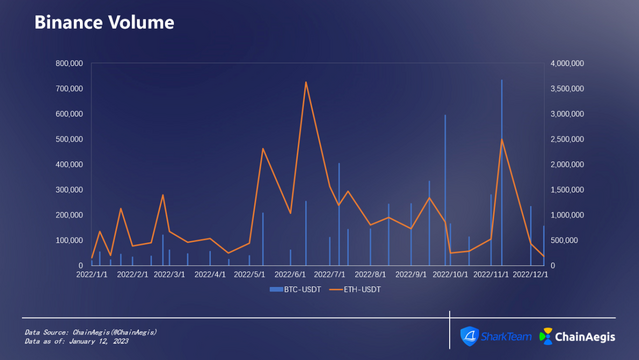
Task: Click the tallest blue bar near 2022/11/1
Action: tap(502, 172)
